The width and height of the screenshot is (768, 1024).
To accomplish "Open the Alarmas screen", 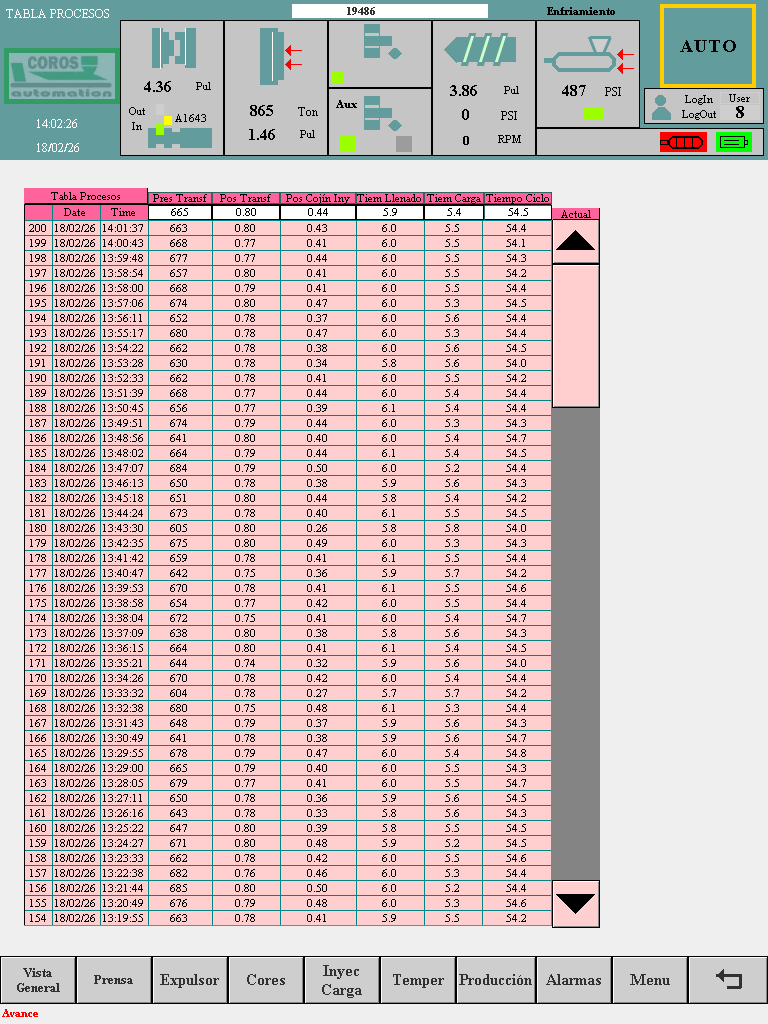I will coord(573,980).
